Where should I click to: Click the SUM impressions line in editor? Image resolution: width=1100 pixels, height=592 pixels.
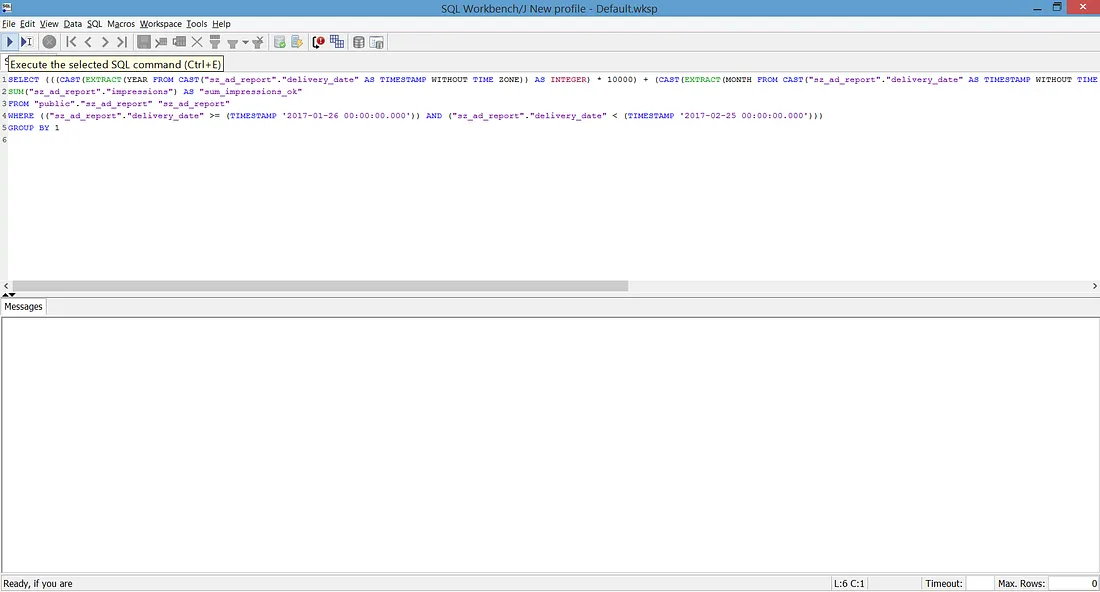(x=155, y=92)
